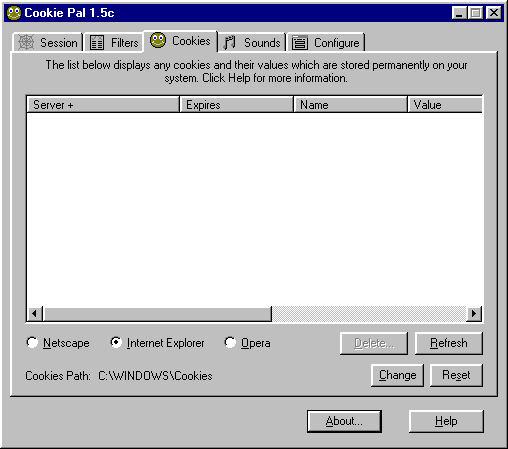Click the spider web Session tab icon
The height and width of the screenshot is (449, 508).
pos(26,42)
